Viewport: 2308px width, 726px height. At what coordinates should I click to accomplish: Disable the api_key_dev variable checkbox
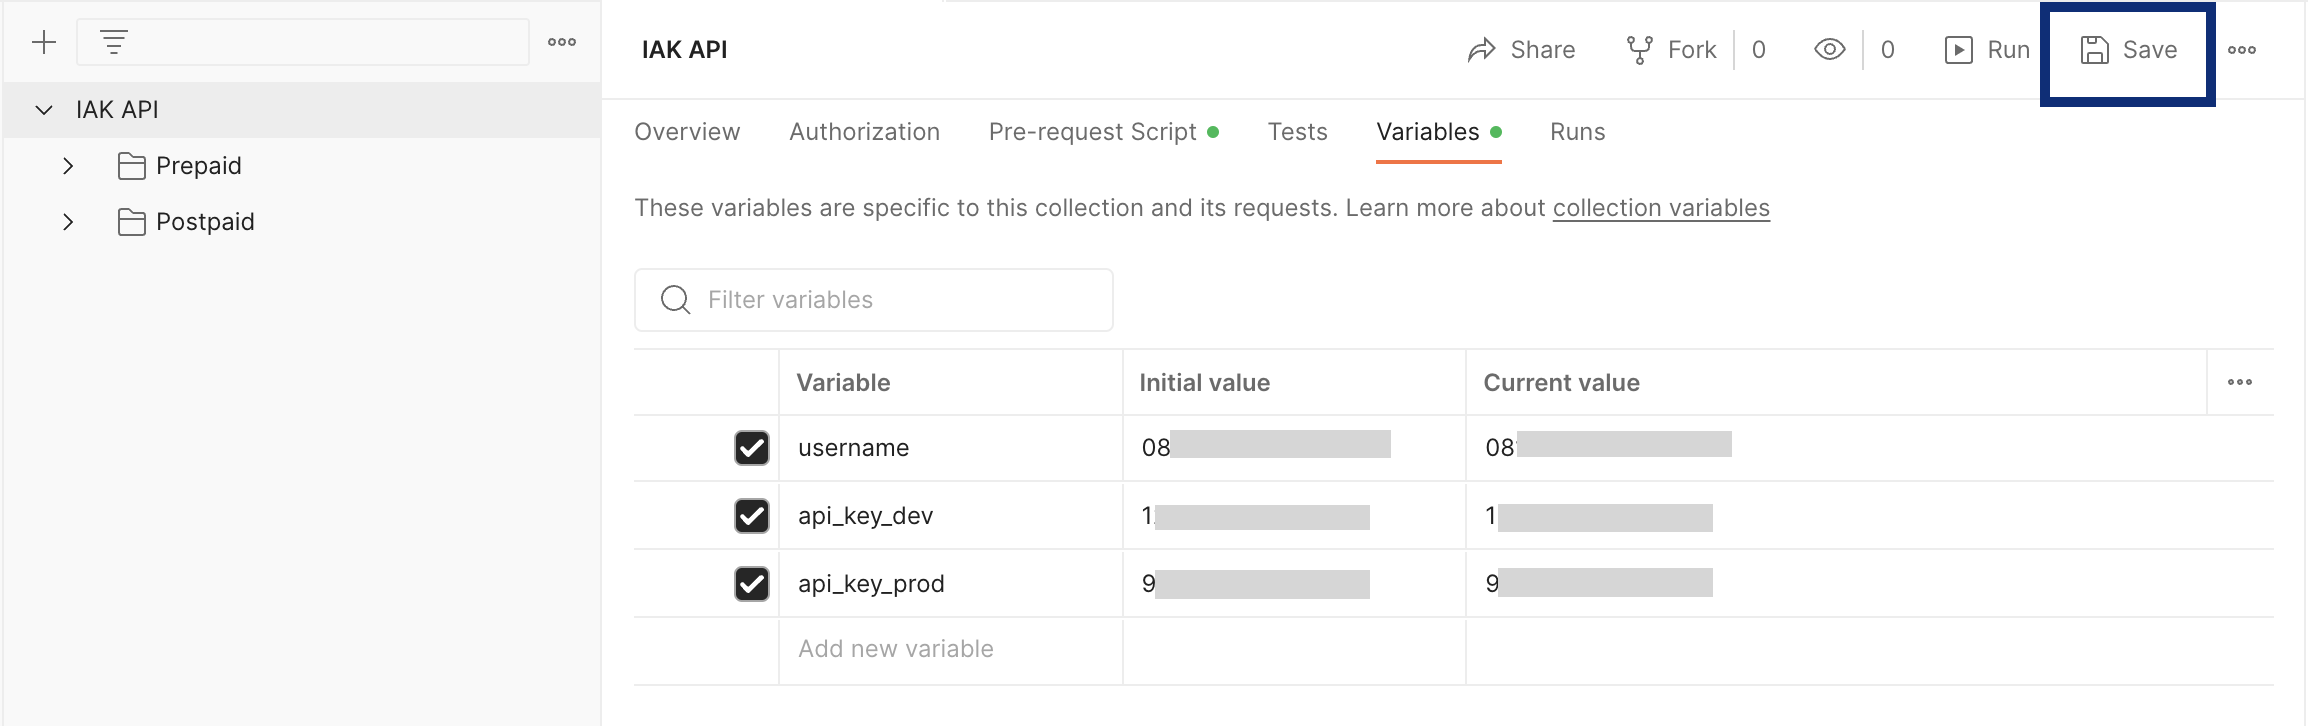coord(752,516)
